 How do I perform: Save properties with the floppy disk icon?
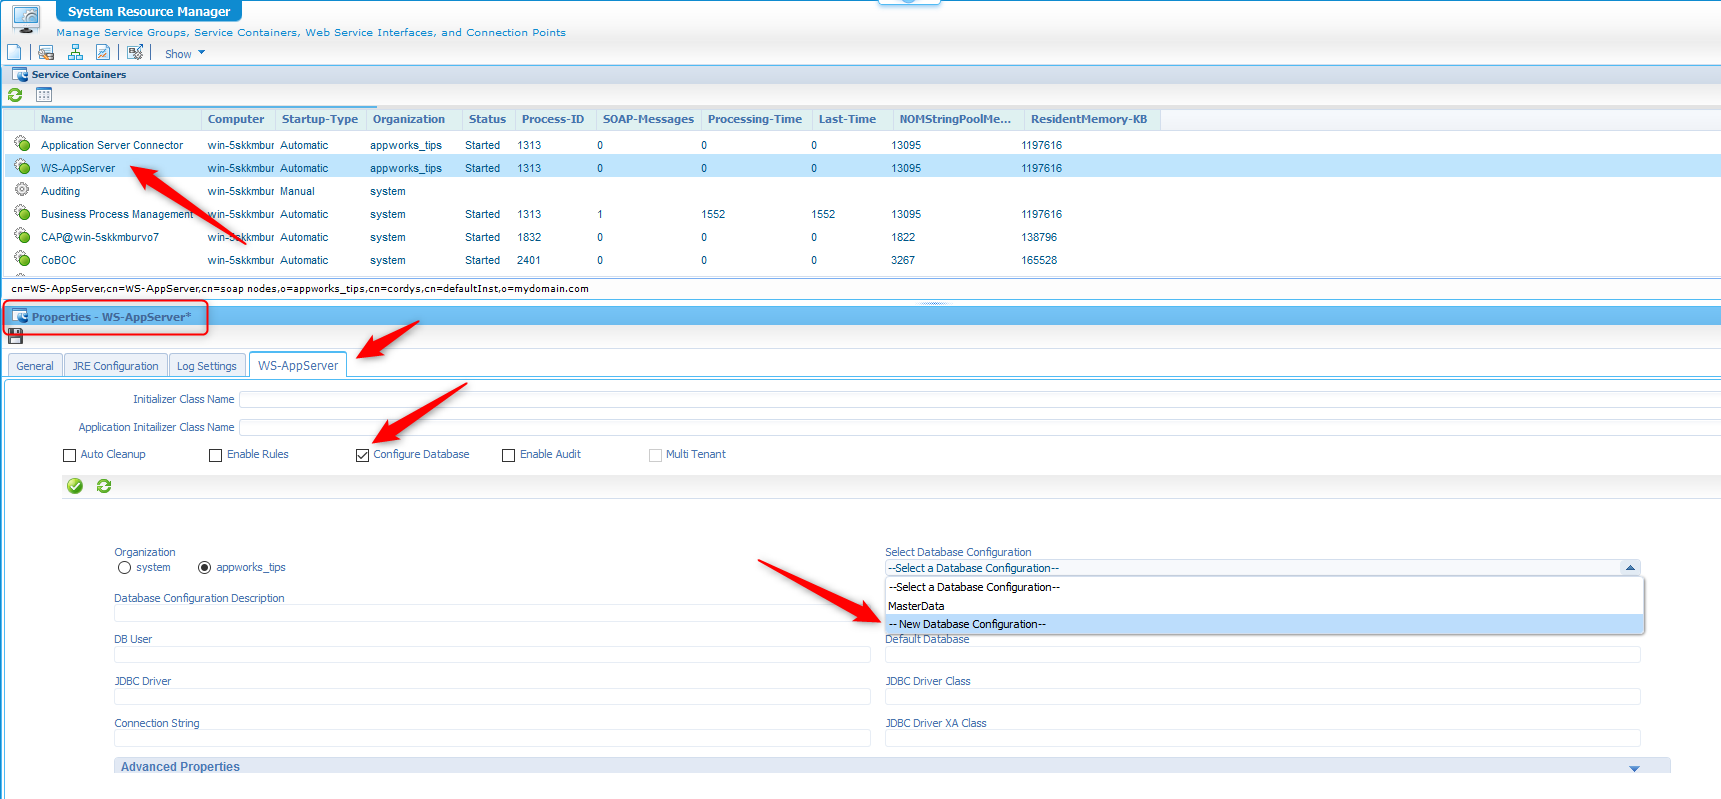point(15,337)
